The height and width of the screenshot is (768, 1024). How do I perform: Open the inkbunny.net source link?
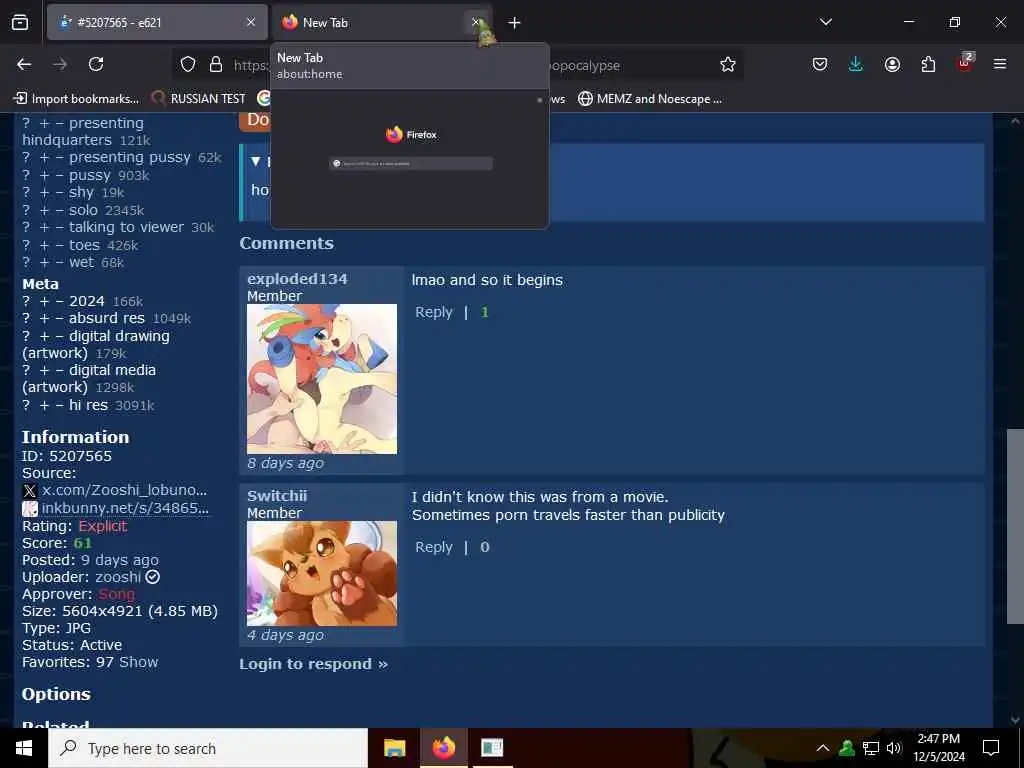(125, 507)
